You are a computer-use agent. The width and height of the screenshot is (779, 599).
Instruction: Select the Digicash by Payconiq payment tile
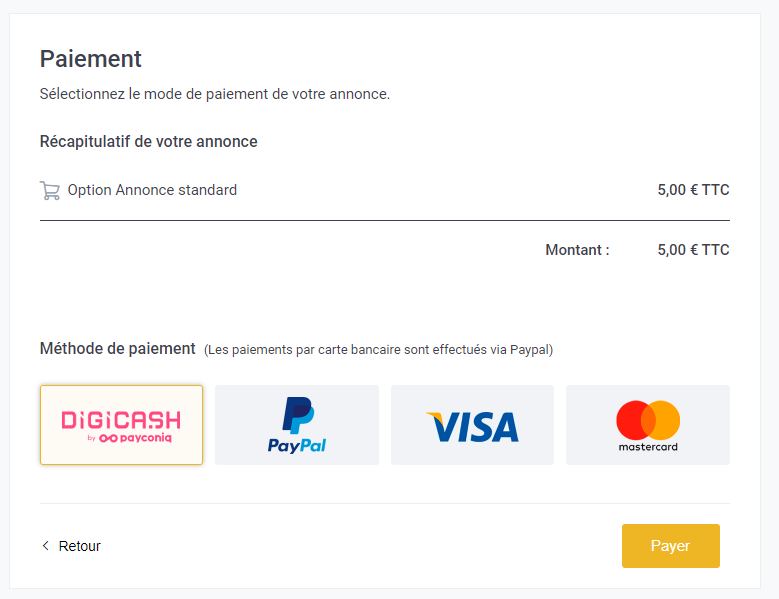point(122,425)
